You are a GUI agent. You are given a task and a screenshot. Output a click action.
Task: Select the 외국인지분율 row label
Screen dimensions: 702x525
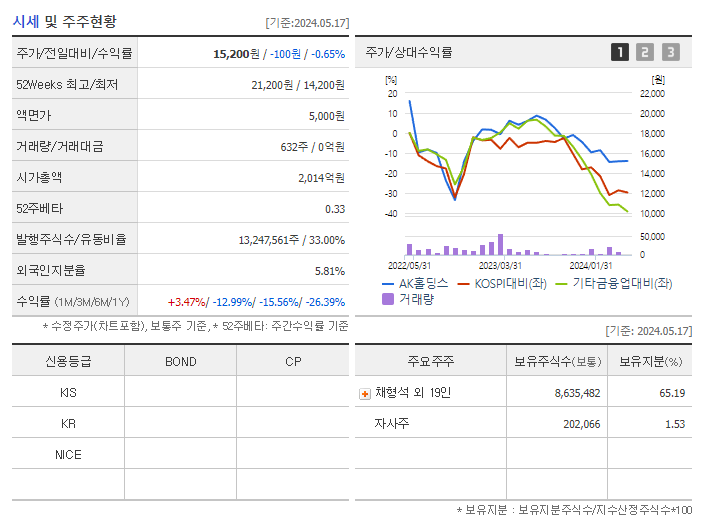(51, 270)
